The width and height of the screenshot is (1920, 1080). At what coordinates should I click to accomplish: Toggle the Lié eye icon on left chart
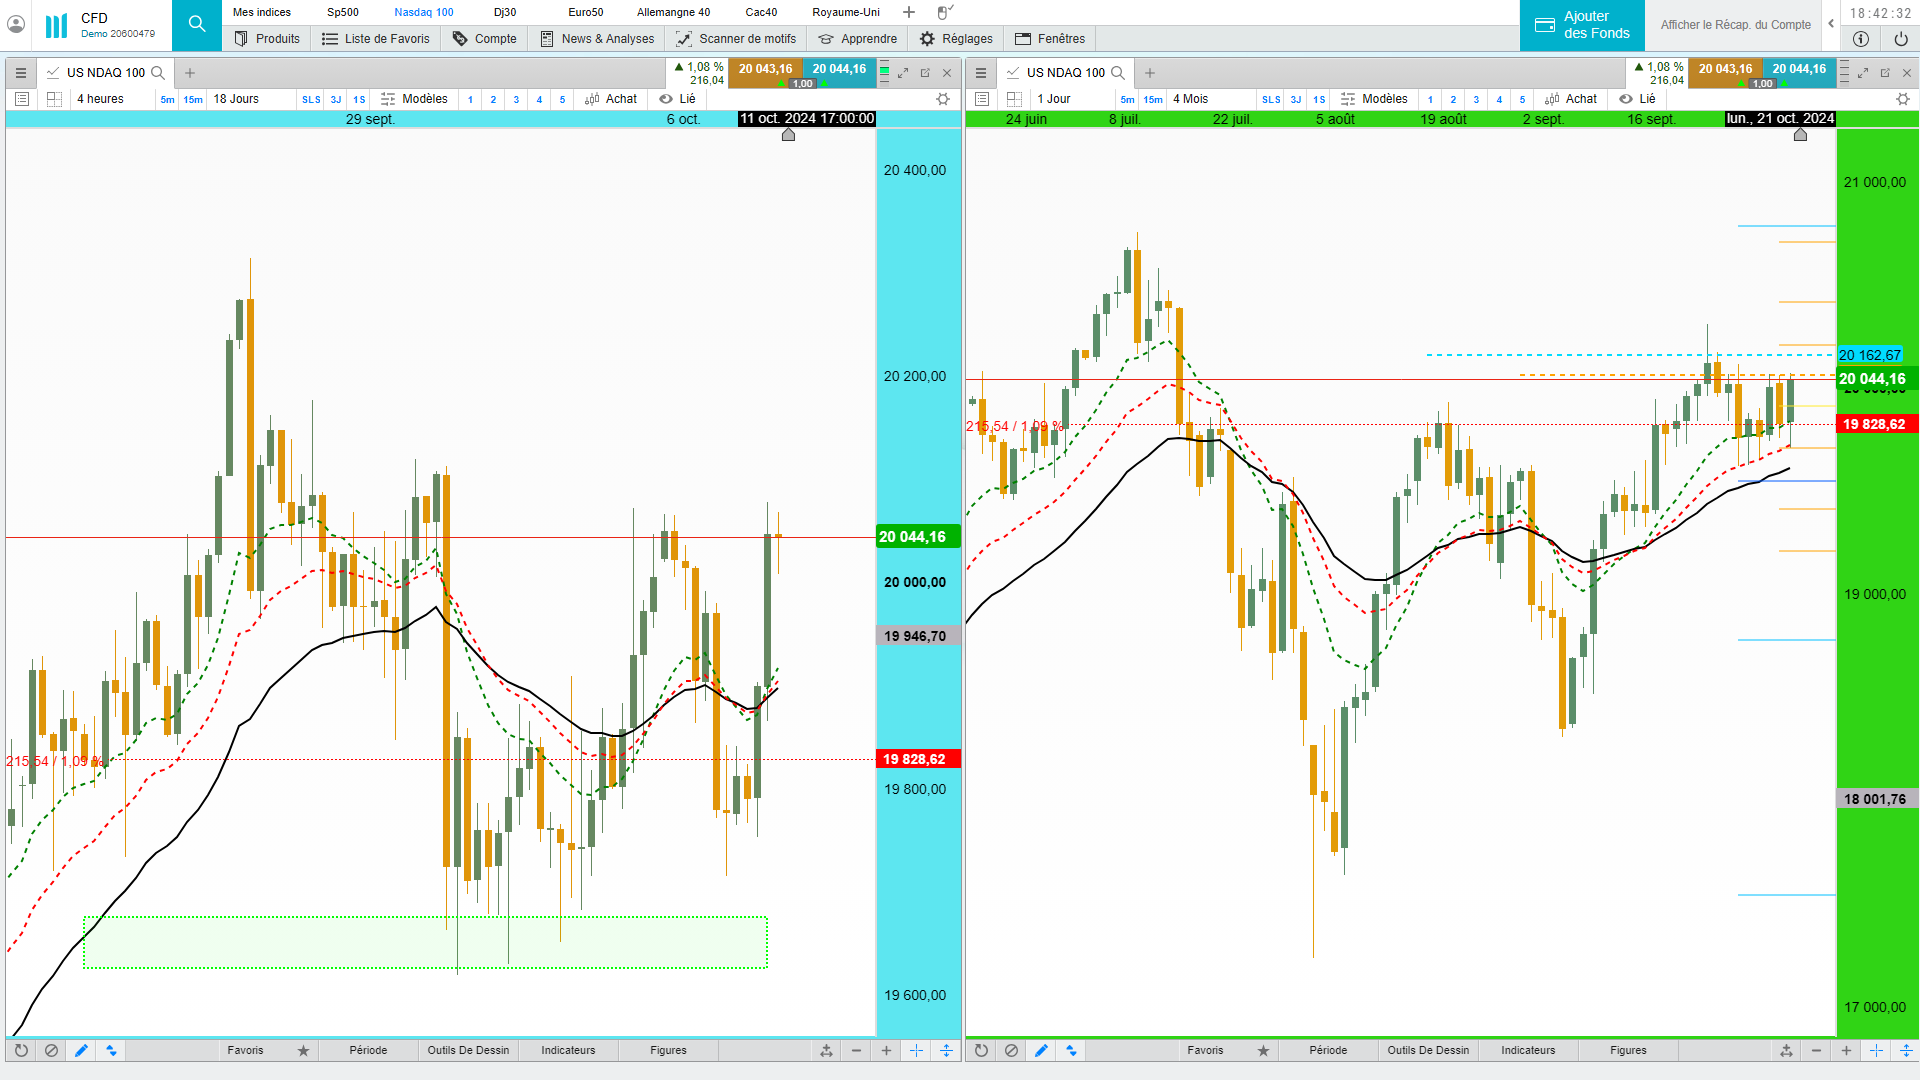(666, 99)
